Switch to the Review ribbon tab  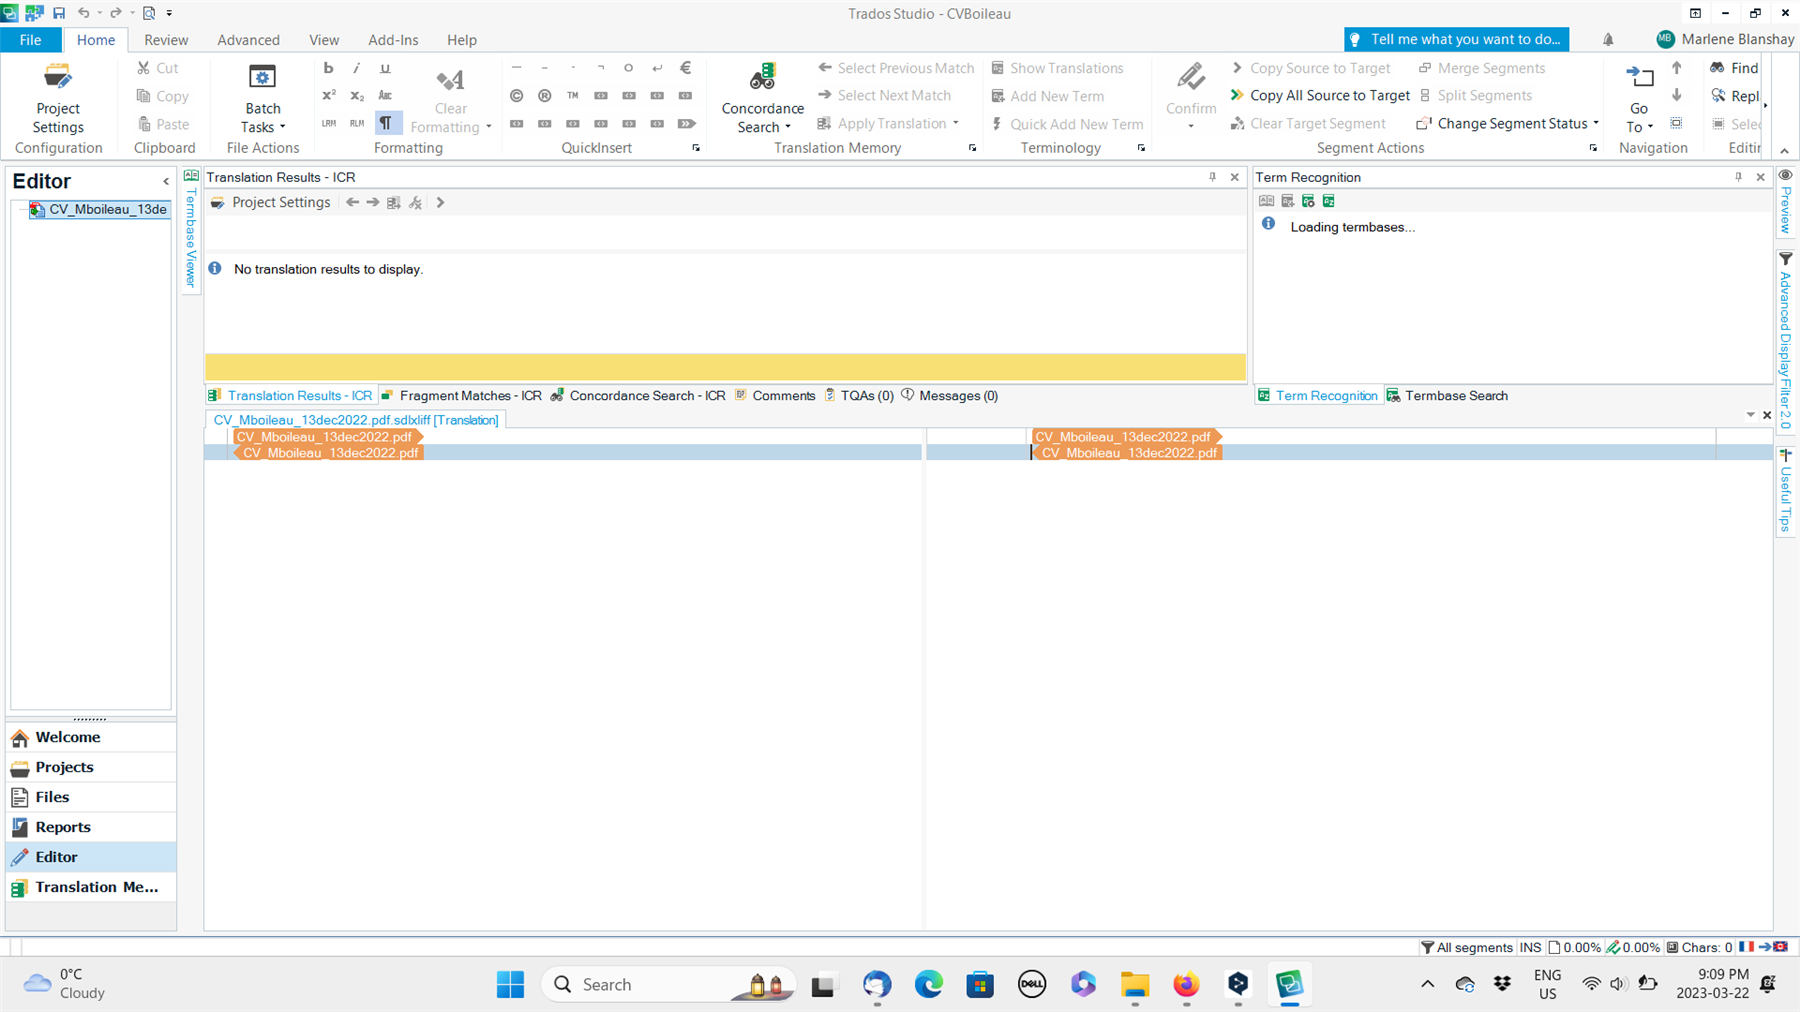(x=166, y=40)
